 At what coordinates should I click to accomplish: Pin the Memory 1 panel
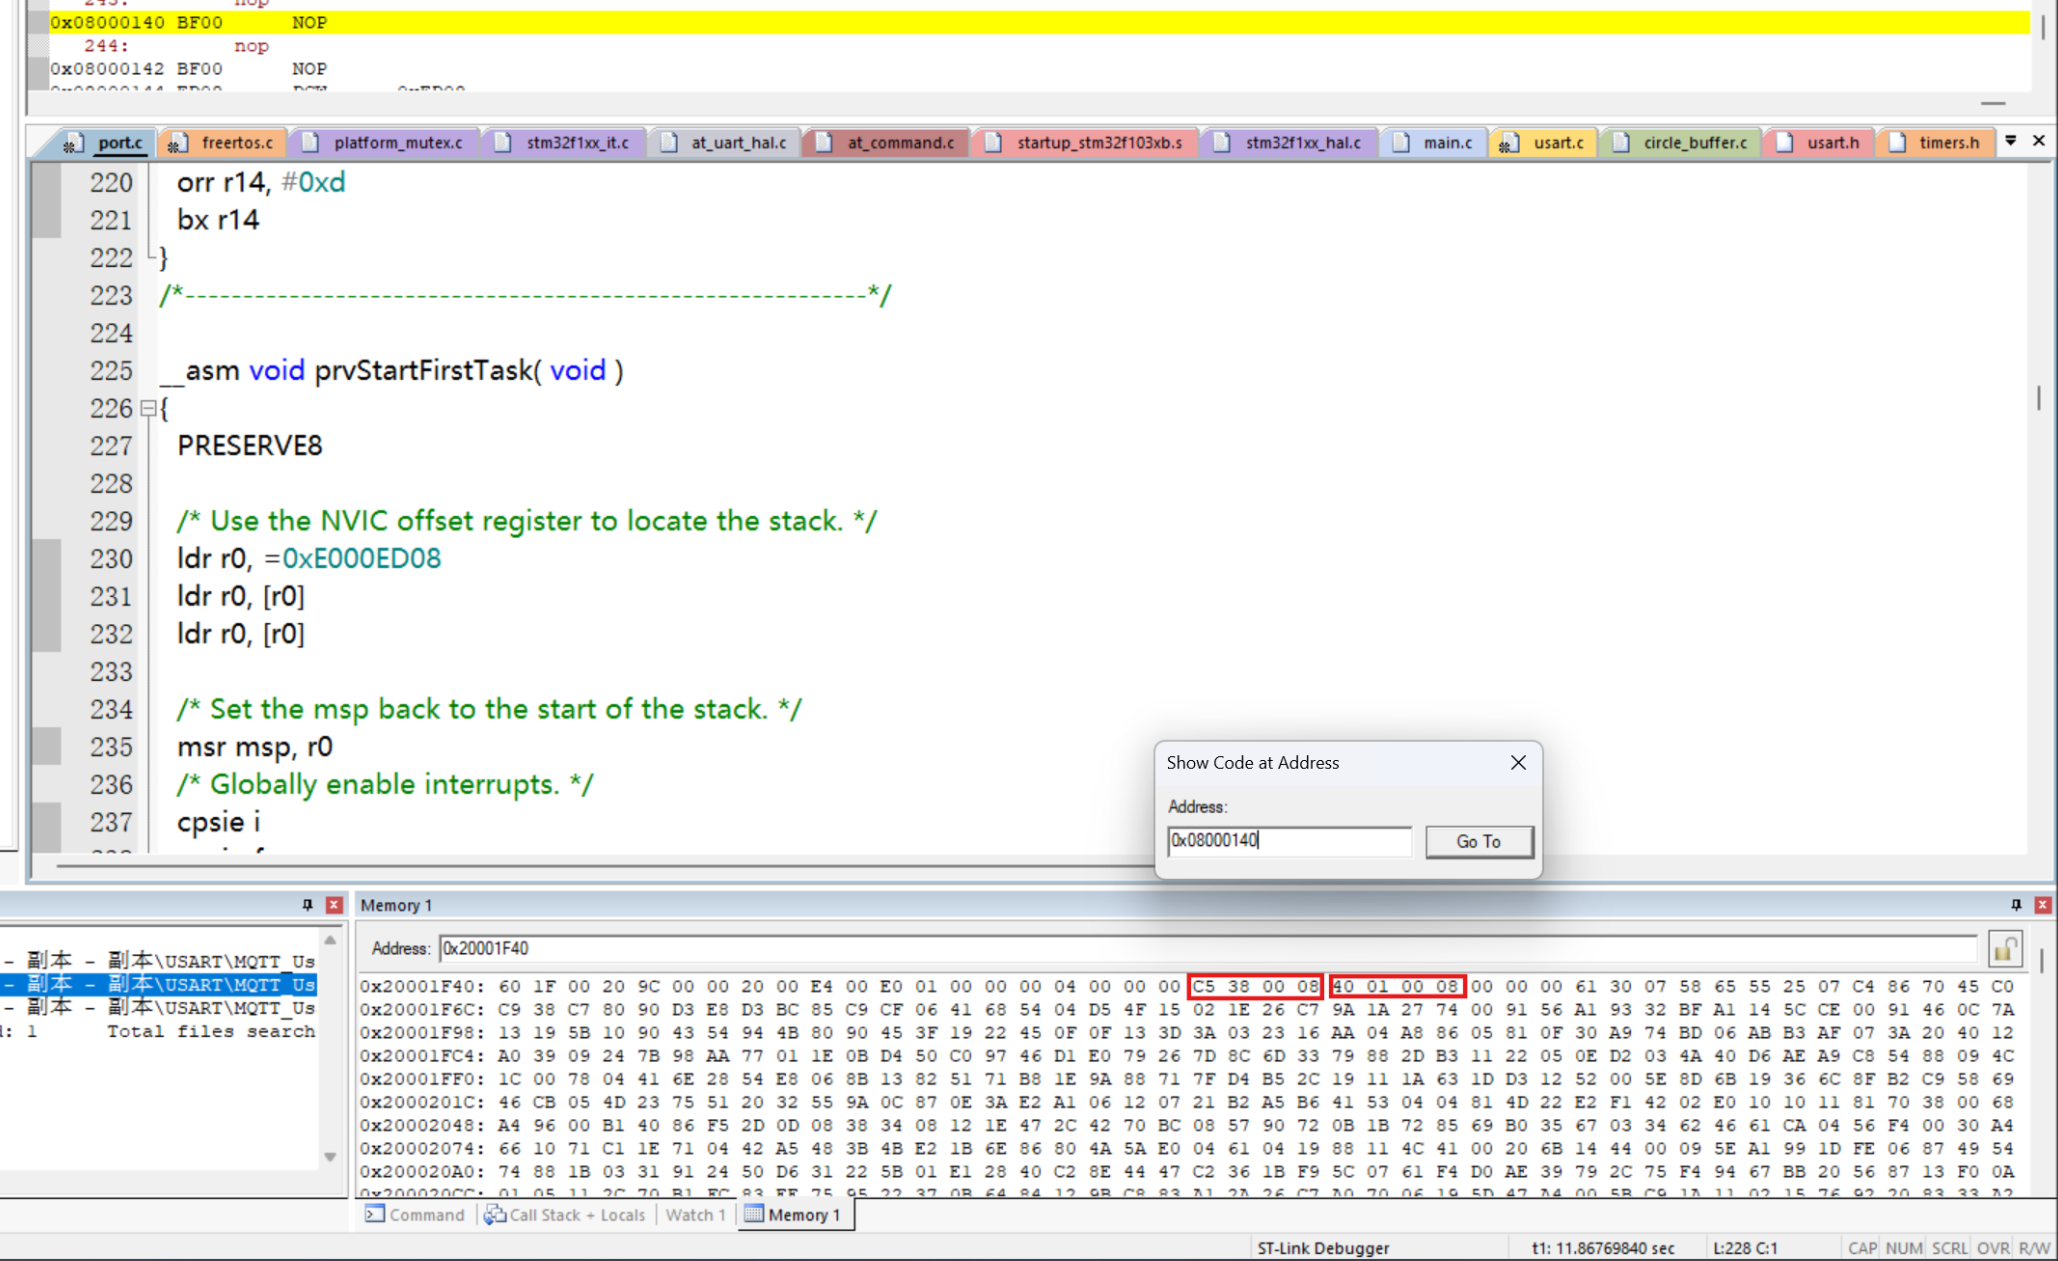(2015, 904)
